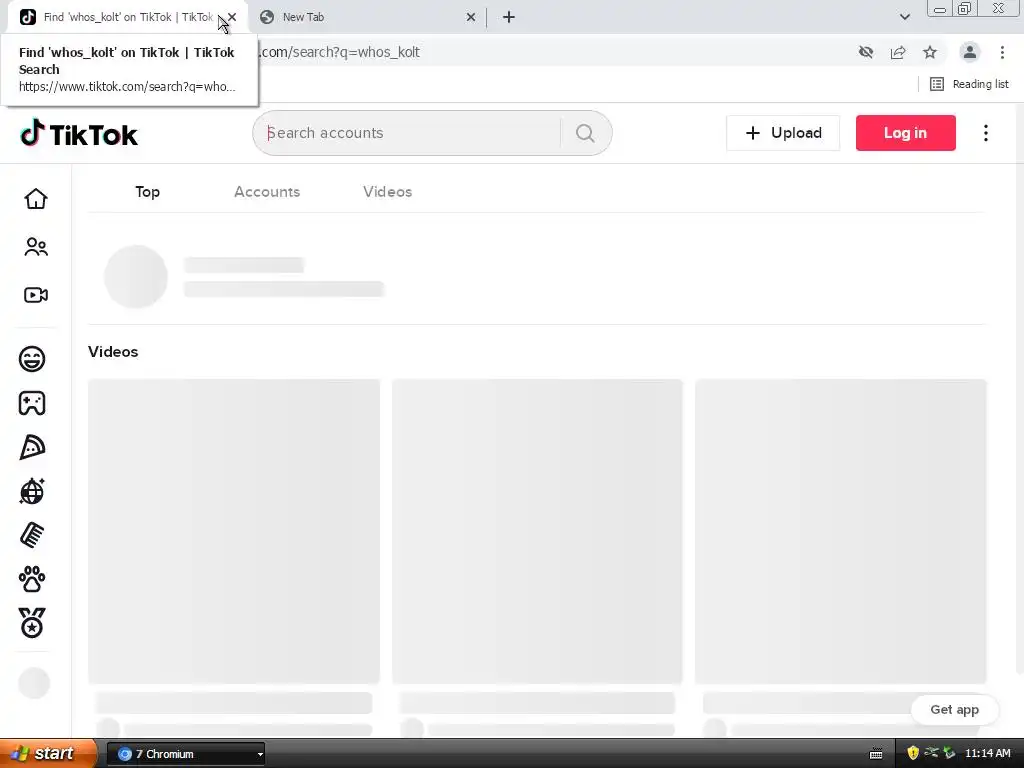Image resolution: width=1024 pixels, height=768 pixels.
Task: Click the Upload button
Action: click(x=783, y=133)
